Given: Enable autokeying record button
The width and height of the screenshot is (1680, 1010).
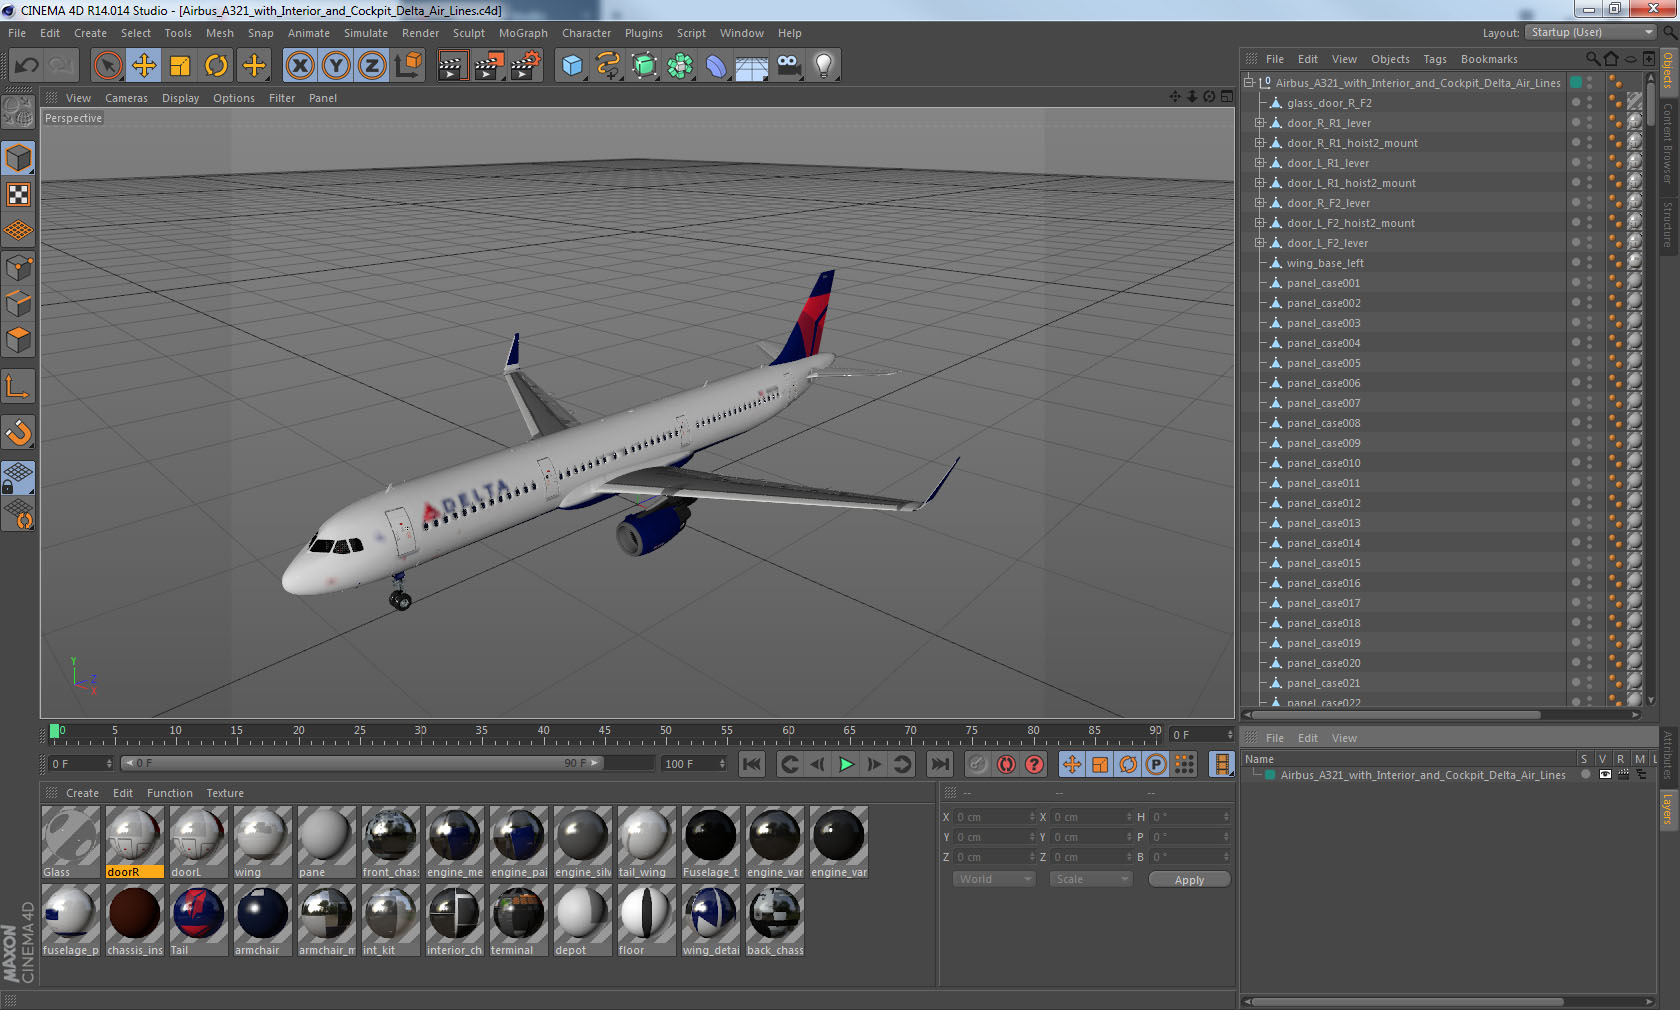Looking at the screenshot, I should pos(1006,764).
